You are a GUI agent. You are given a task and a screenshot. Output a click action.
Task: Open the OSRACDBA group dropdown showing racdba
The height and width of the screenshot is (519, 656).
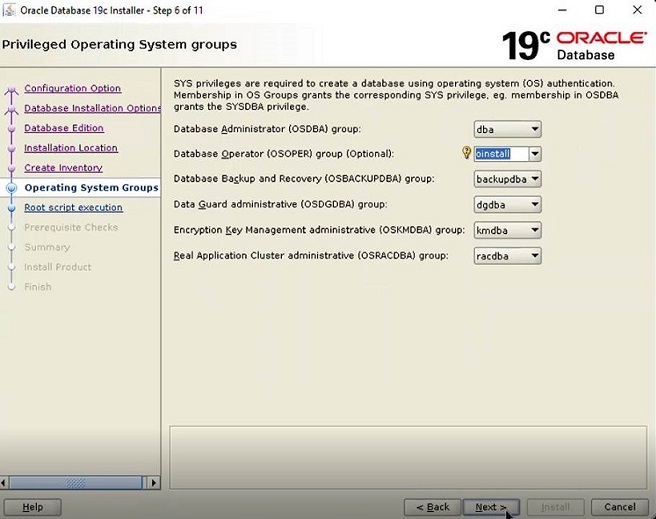[x=507, y=256]
